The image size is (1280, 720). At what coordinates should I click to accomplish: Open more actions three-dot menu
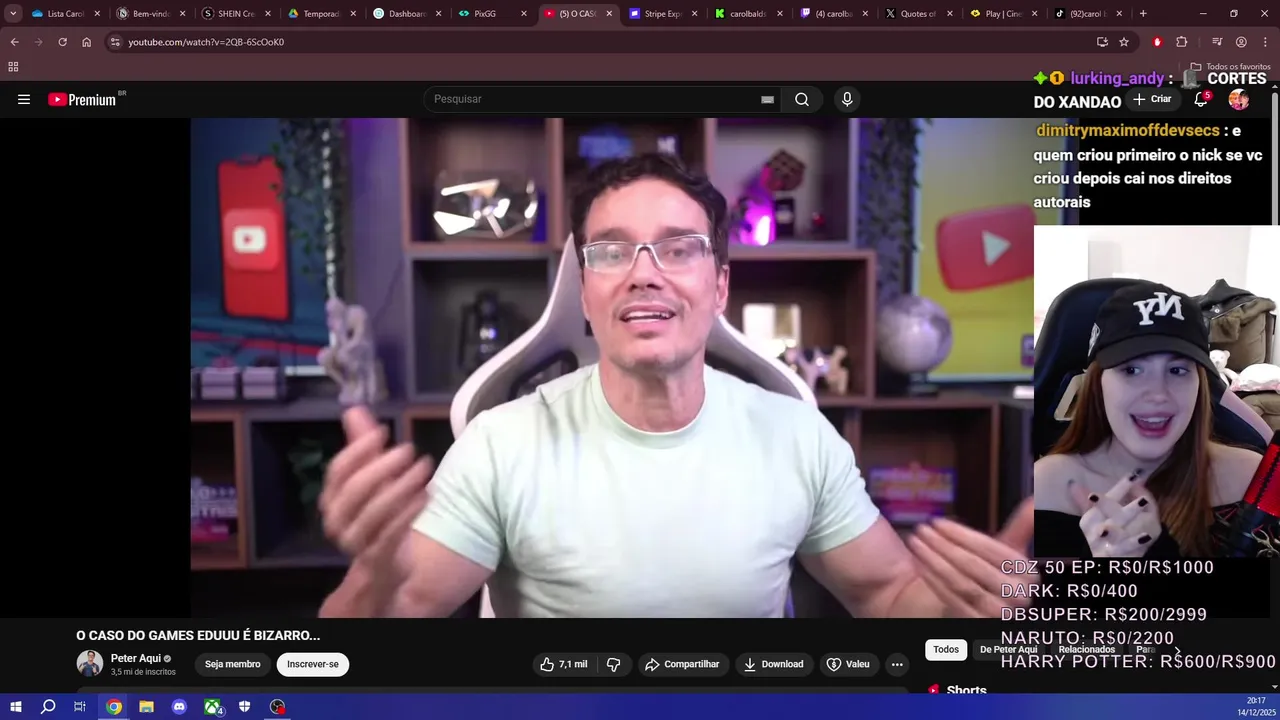click(897, 664)
